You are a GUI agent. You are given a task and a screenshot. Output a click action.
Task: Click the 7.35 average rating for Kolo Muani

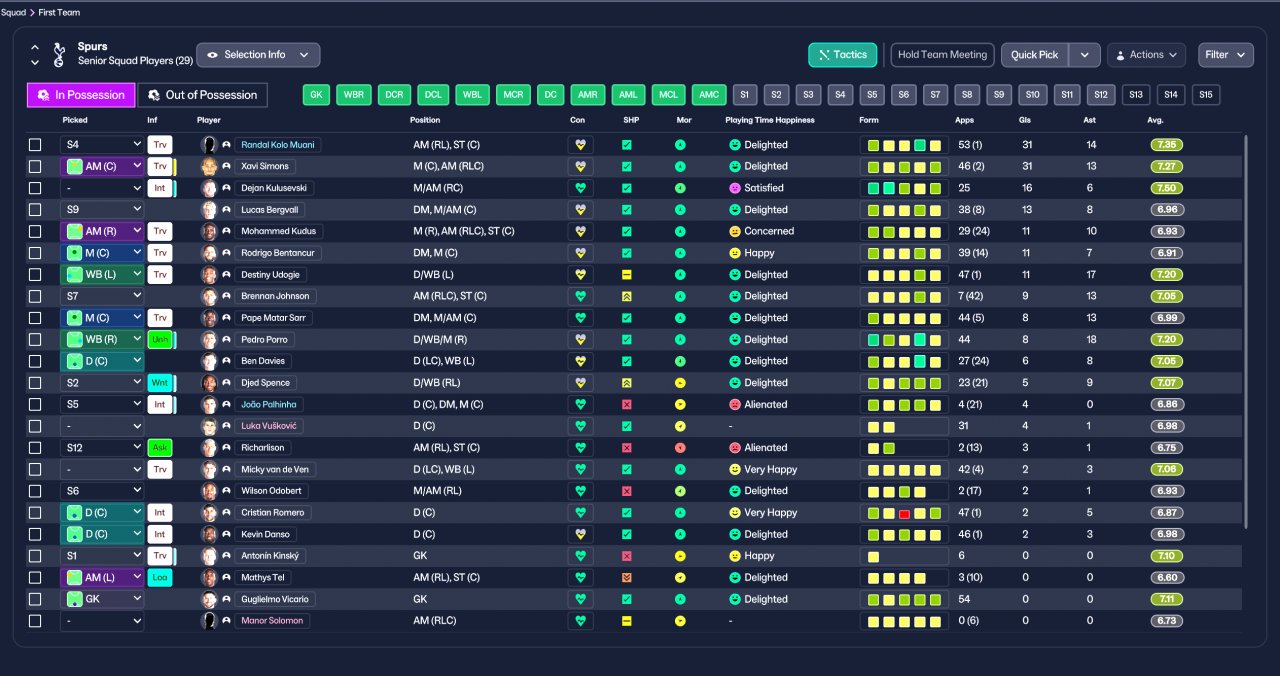(x=1166, y=145)
